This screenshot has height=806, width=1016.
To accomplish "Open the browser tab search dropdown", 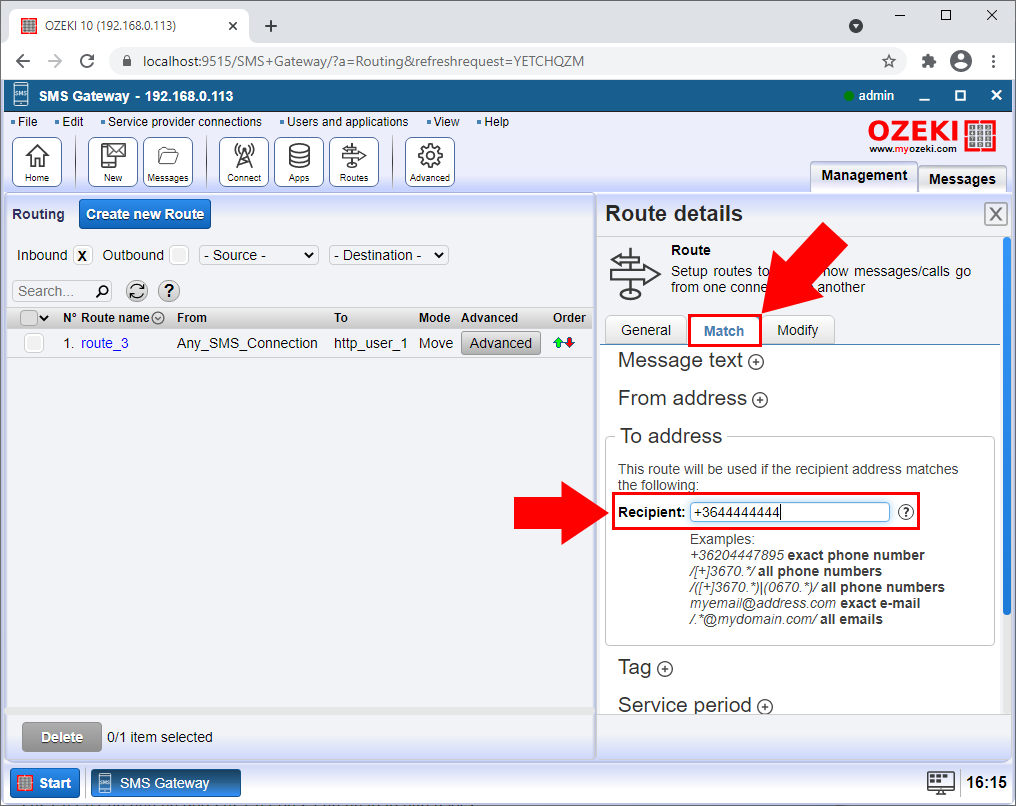I will point(856,26).
